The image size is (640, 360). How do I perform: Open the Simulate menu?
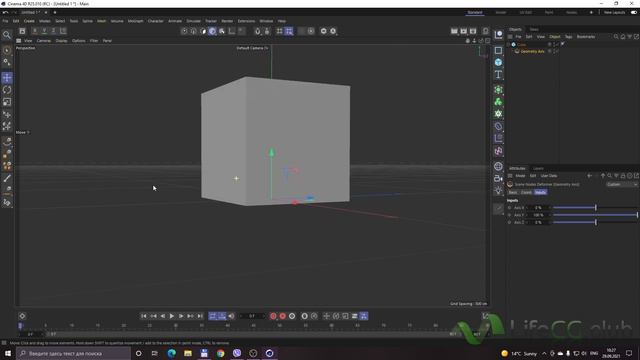tap(193, 21)
